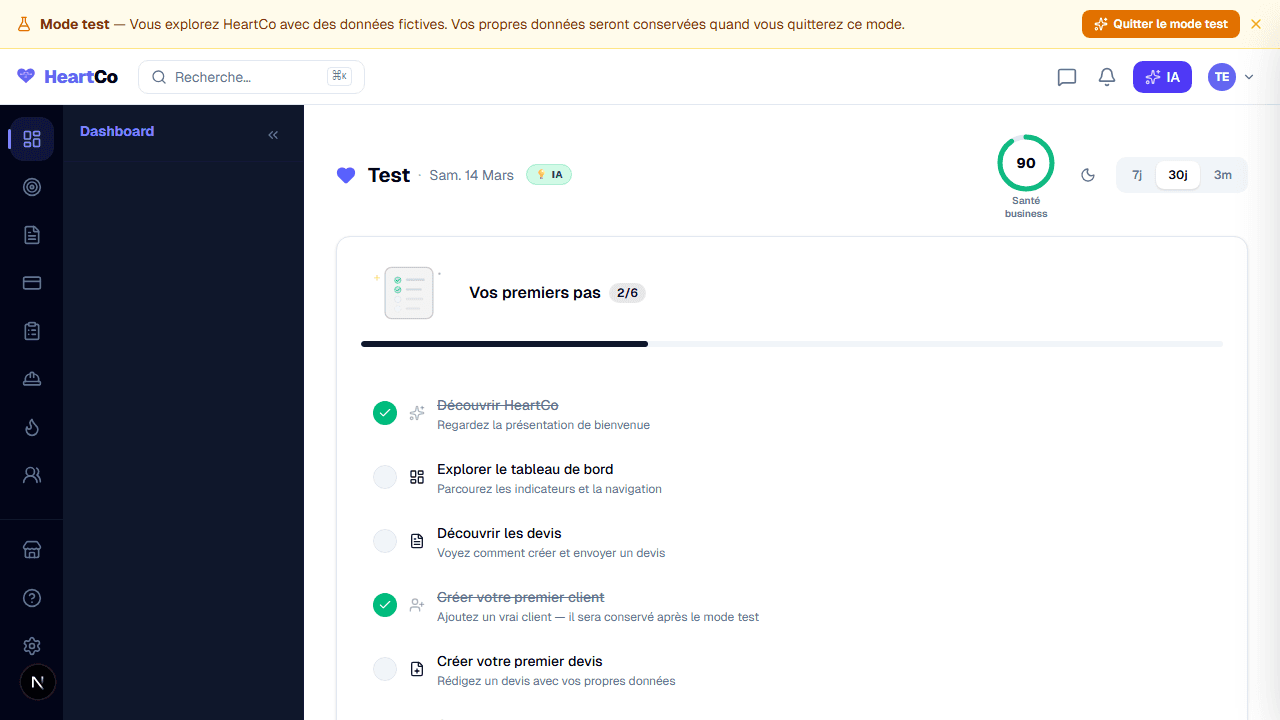Open the purple IA assistant button
This screenshot has height=720, width=1280.
coord(1162,77)
